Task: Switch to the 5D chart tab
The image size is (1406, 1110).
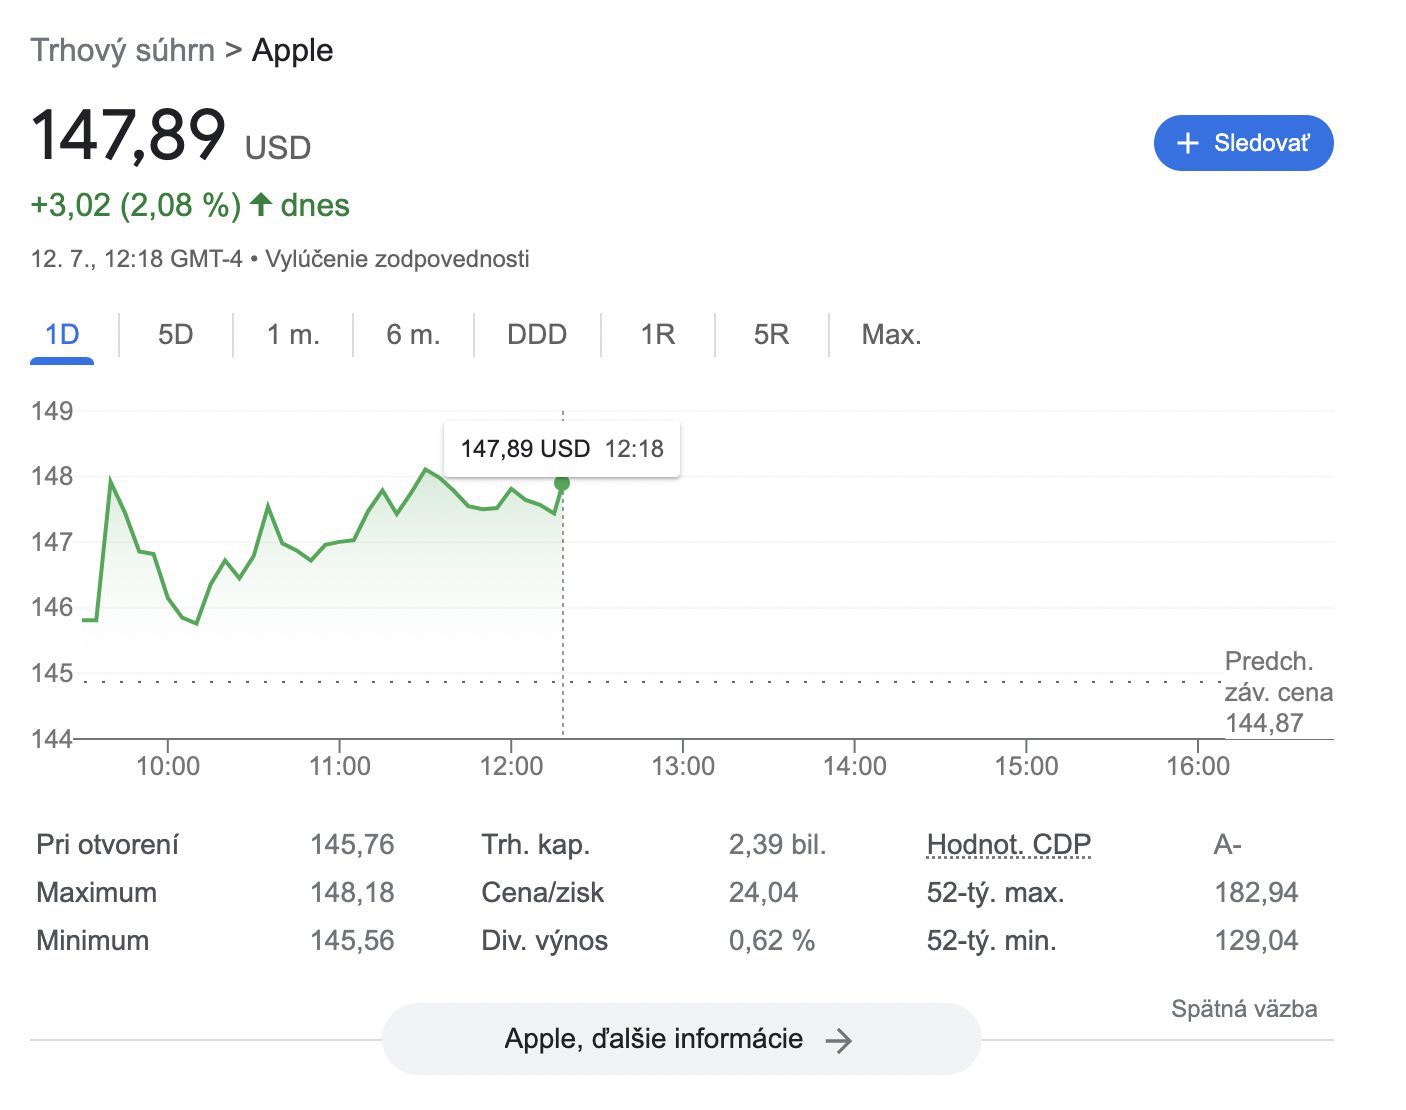Action: pyautogui.click(x=175, y=334)
